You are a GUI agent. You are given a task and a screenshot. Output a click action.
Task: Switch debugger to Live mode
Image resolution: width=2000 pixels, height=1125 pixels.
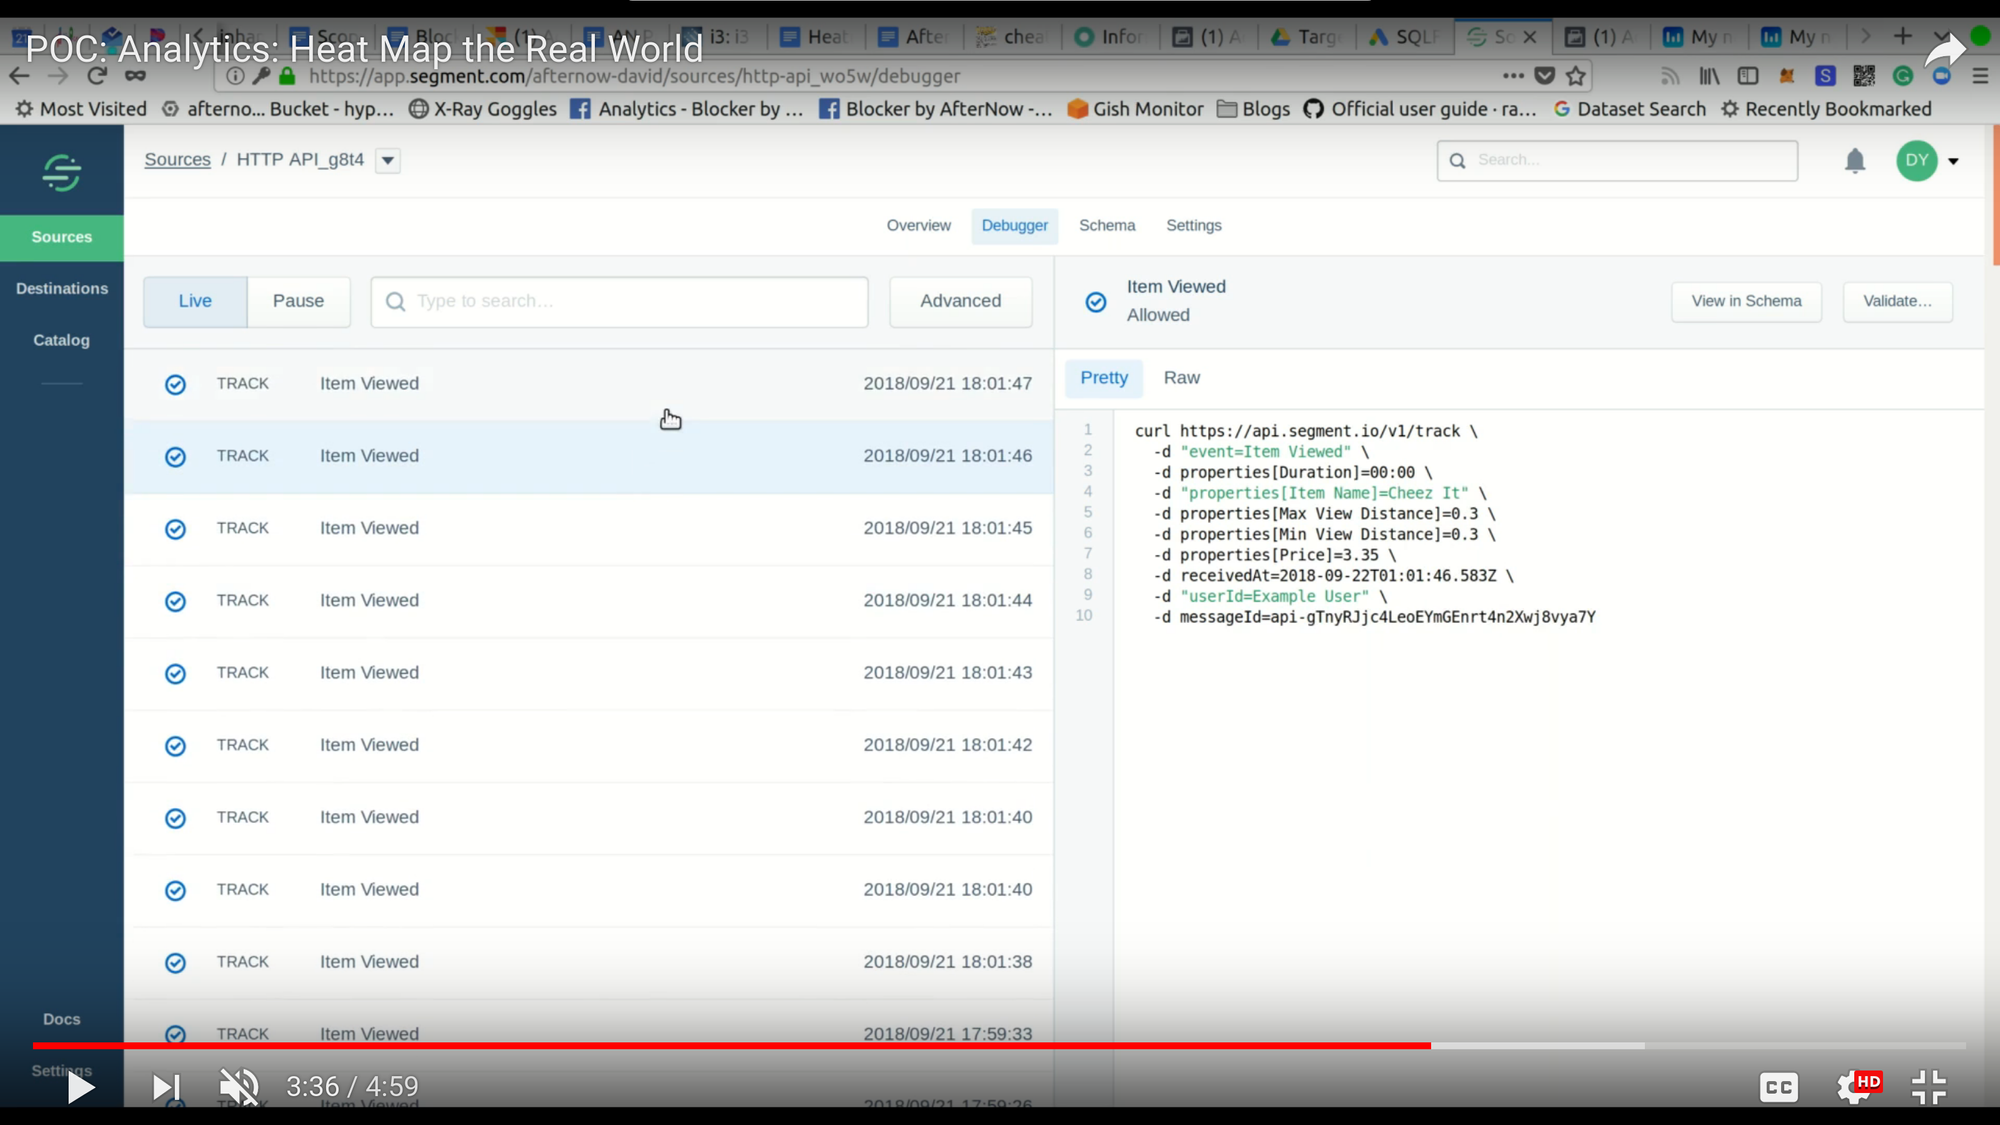pyautogui.click(x=195, y=301)
